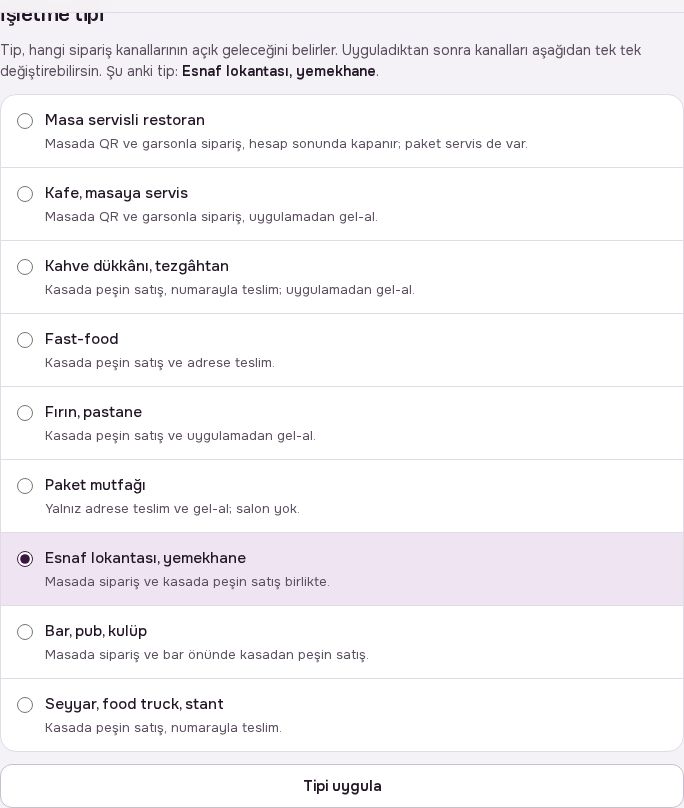The image size is (684, 808).
Task: Select the Kafe, masaya servis radio button
Action: [x=25, y=194]
